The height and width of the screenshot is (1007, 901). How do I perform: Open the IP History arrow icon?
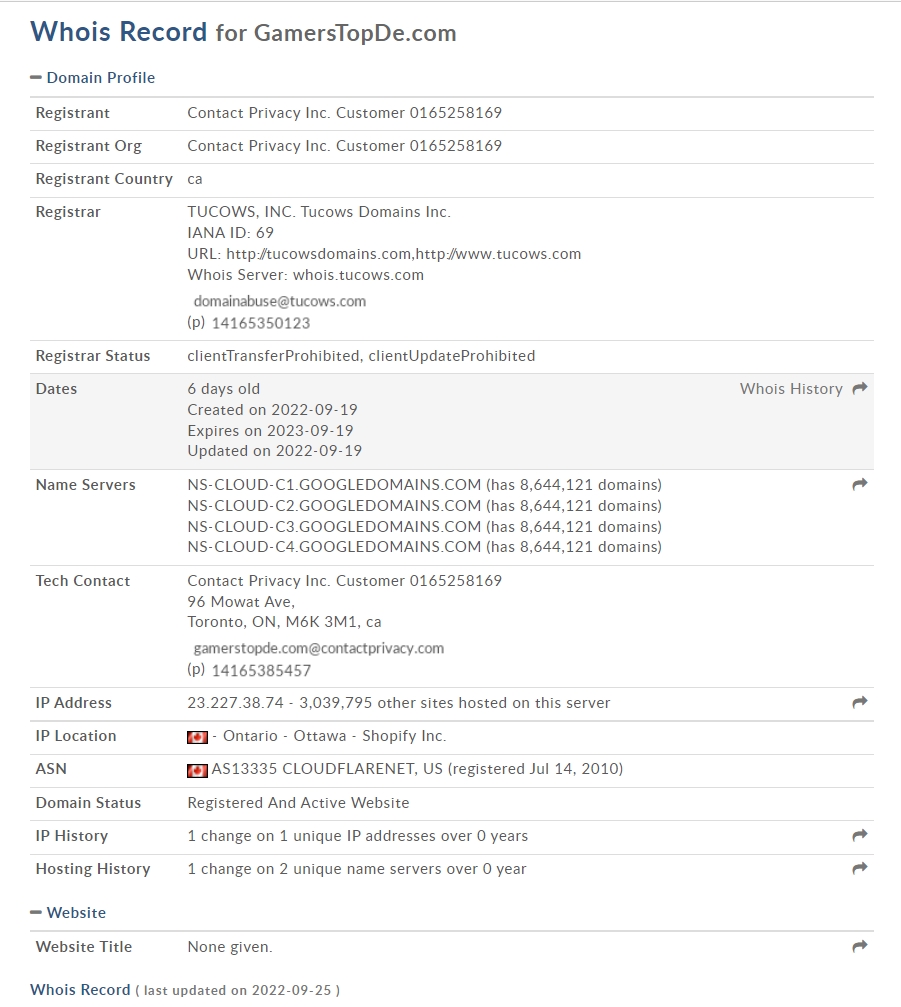860,836
